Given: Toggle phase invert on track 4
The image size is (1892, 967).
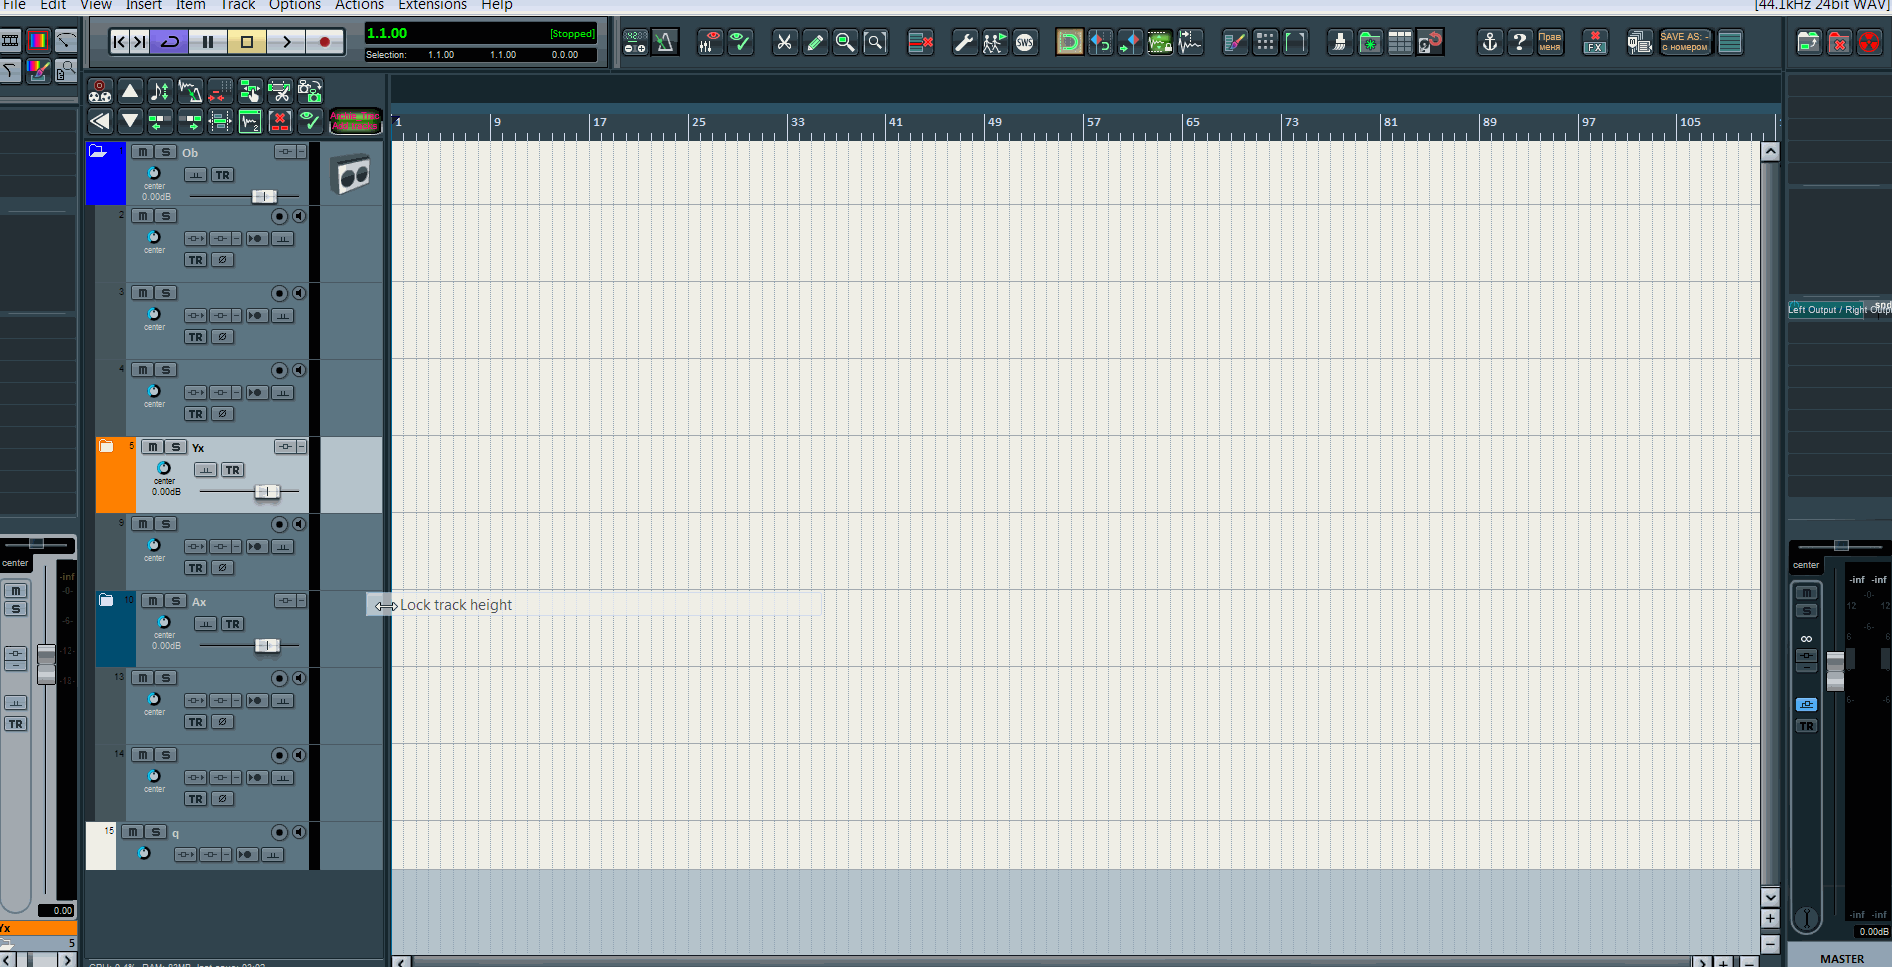Looking at the screenshot, I should click(223, 414).
